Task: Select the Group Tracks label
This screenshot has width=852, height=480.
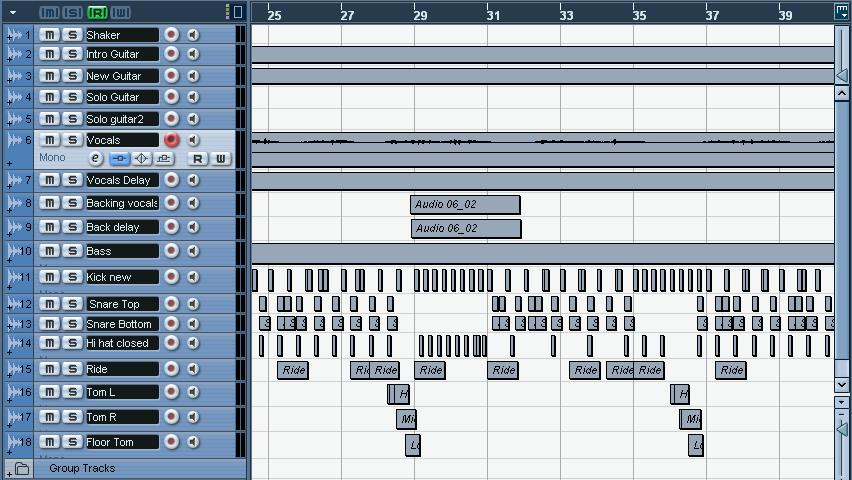Action: (x=82, y=468)
